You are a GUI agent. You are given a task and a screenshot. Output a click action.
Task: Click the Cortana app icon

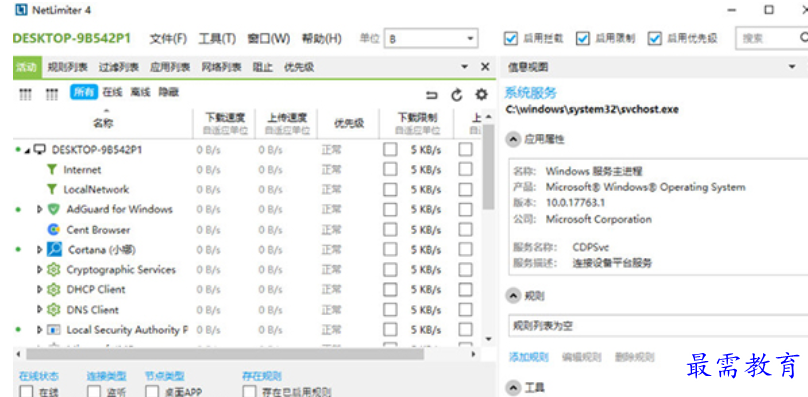tap(54, 250)
